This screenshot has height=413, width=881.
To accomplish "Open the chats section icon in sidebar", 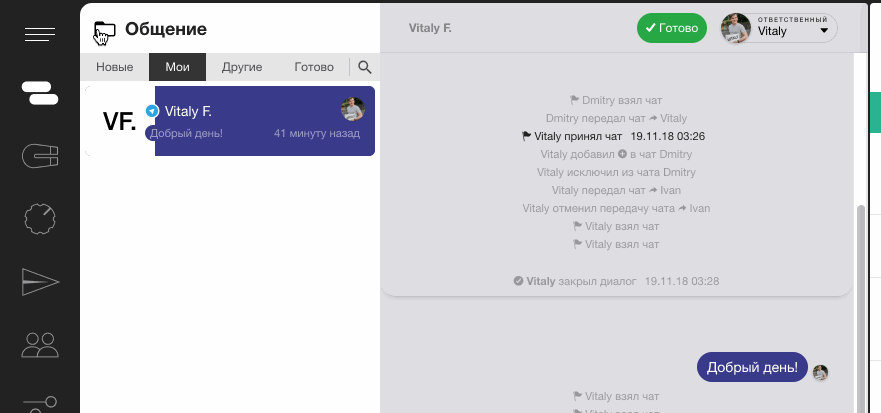I will [40, 92].
